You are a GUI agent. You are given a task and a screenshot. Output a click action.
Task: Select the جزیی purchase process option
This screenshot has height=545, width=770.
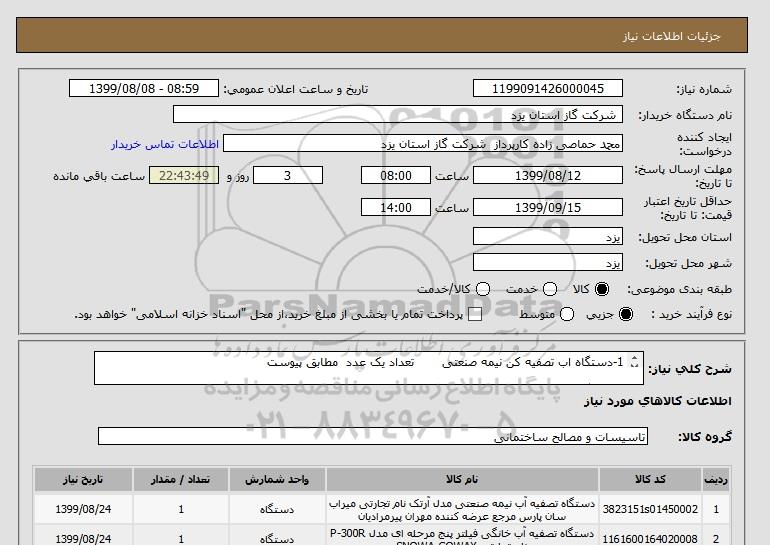[x=626, y=314]
